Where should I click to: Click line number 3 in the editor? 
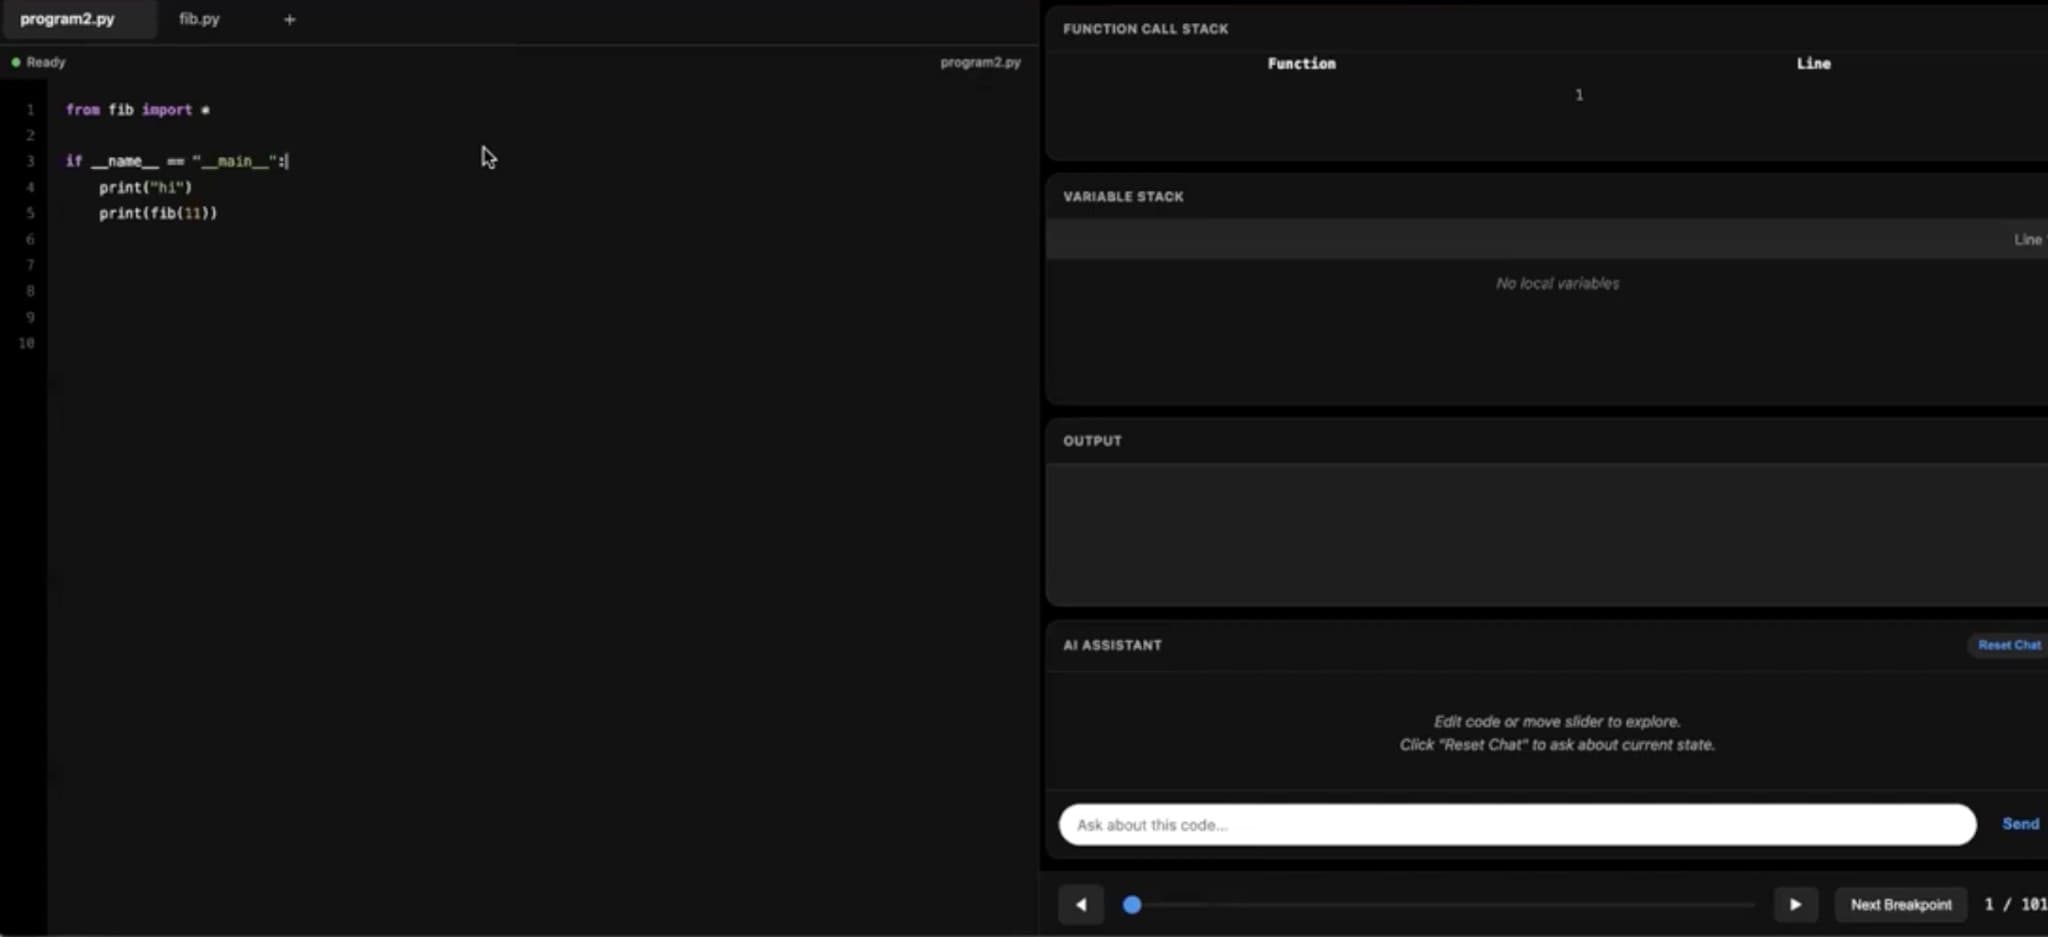point(29,160)
